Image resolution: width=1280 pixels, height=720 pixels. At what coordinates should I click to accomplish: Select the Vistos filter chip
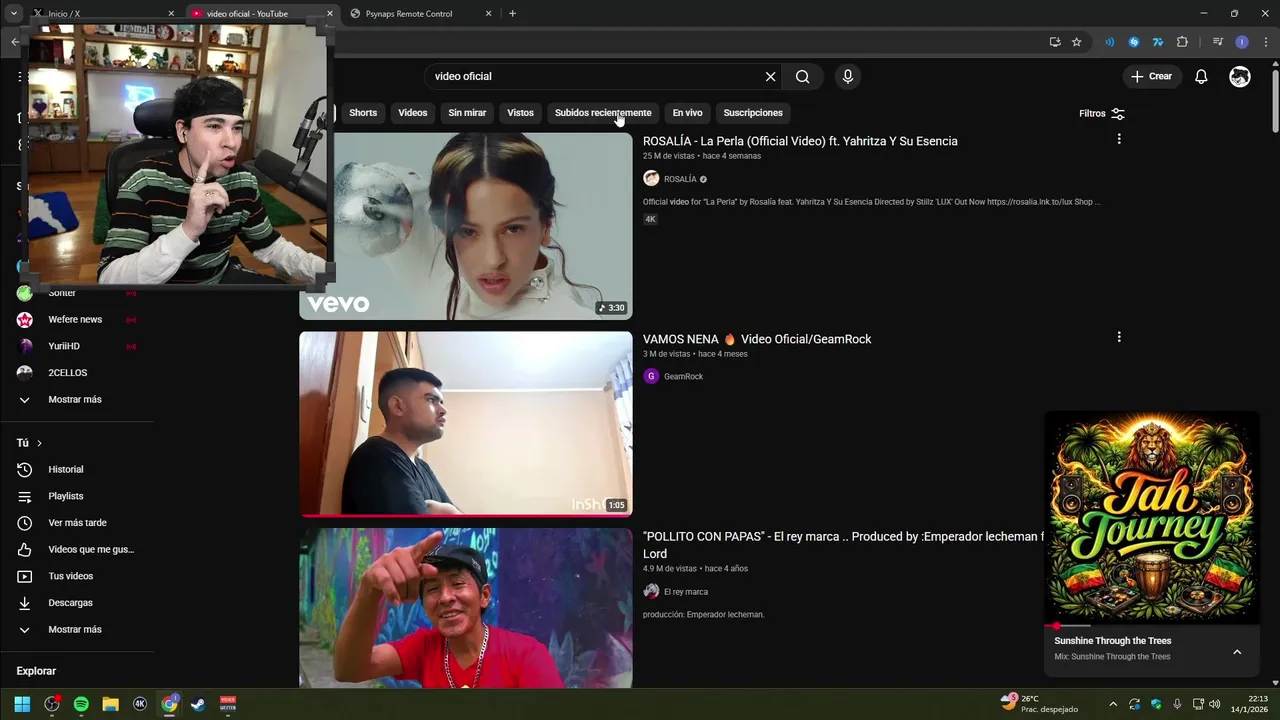click(520, 113)
